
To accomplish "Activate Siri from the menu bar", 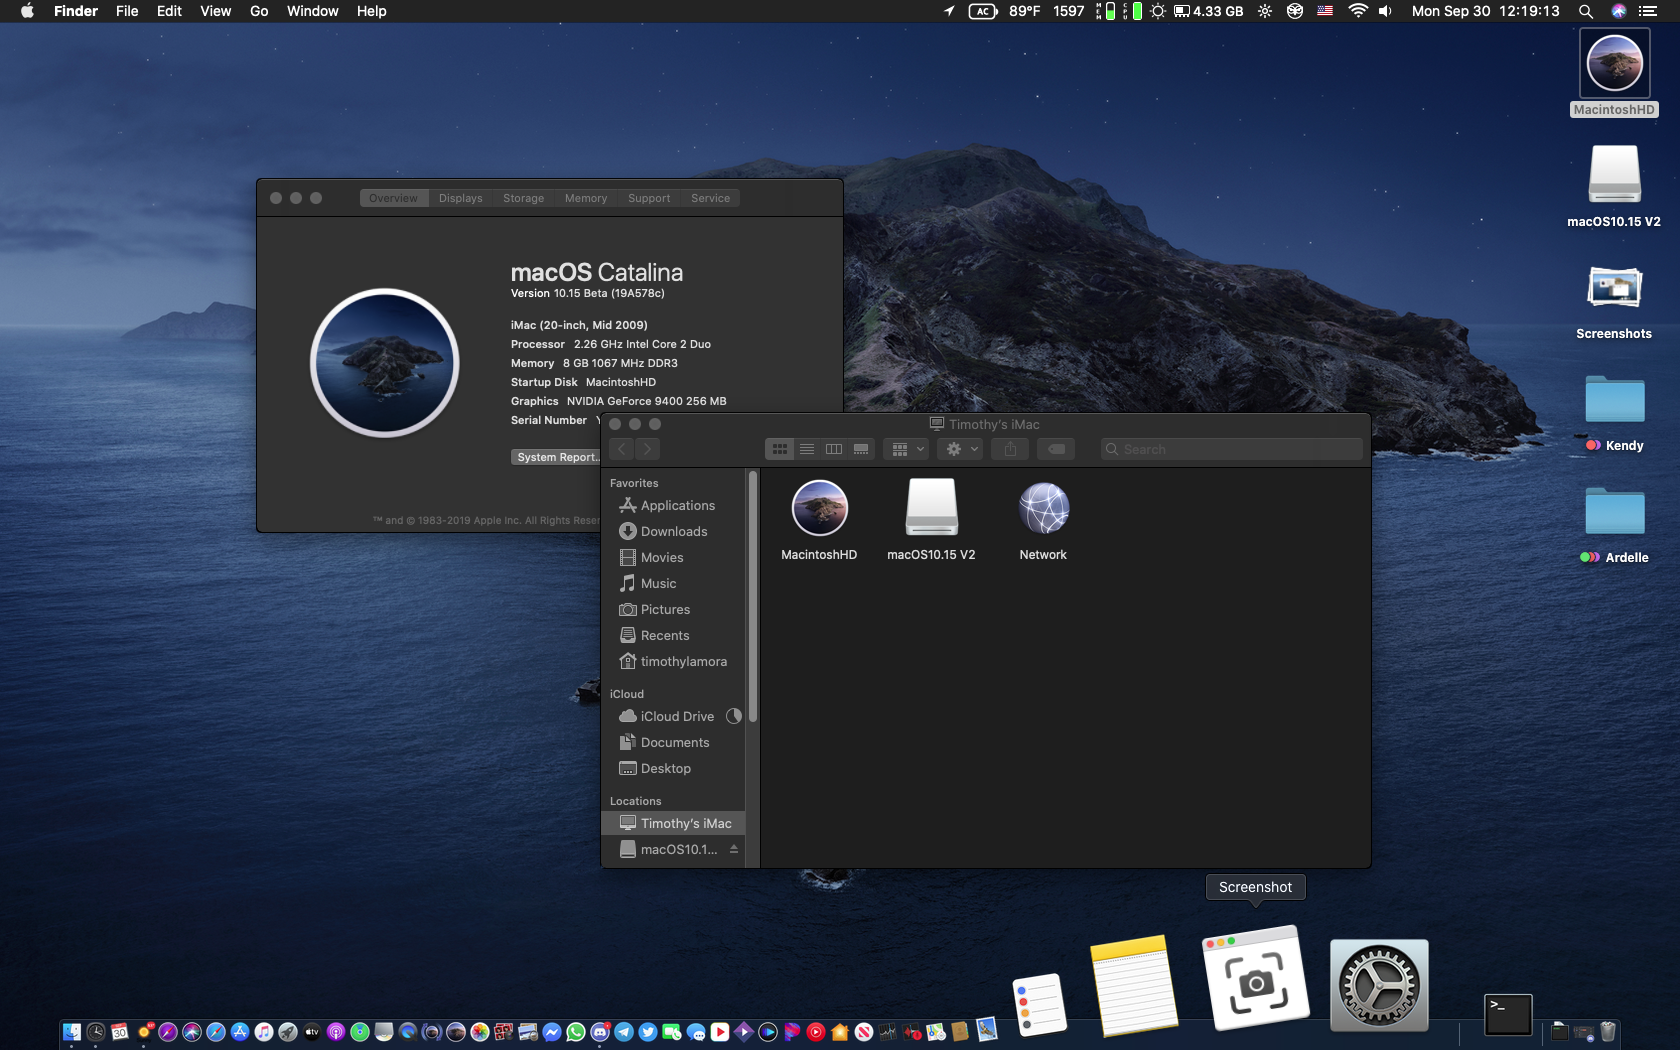I will [x=1619, y=11].
